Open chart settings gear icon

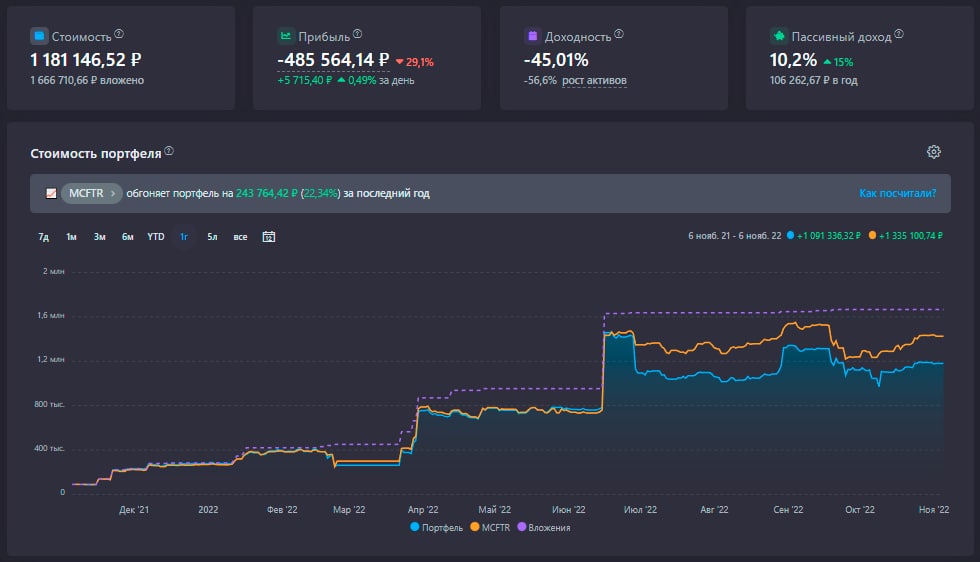coord(934,152)
